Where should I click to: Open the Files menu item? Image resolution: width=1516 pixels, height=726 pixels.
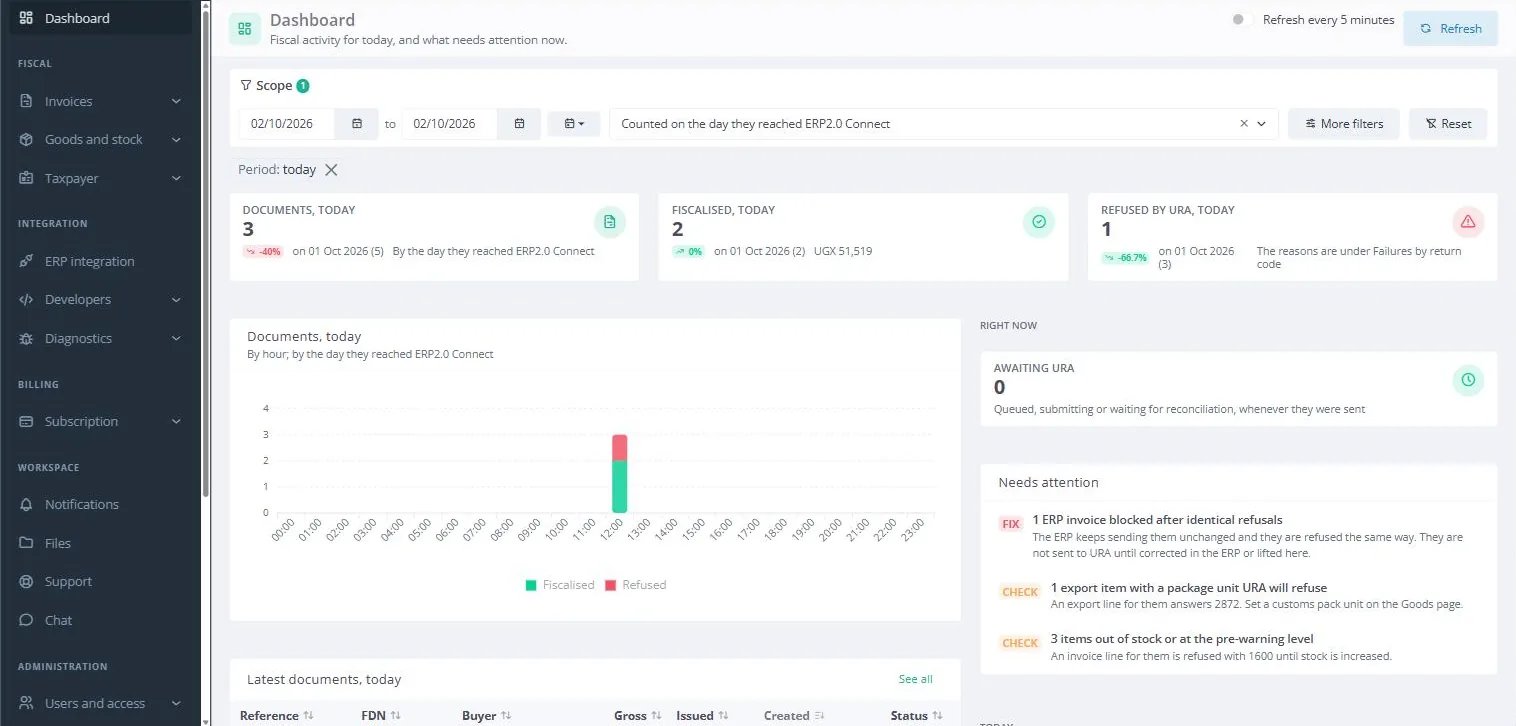[x=100, y=543]
